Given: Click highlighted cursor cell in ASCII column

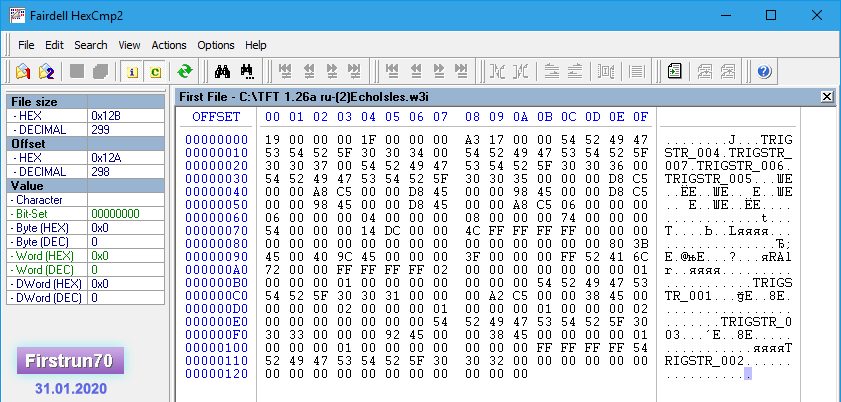Looking at the screenshot, I should tap(748, 374).
